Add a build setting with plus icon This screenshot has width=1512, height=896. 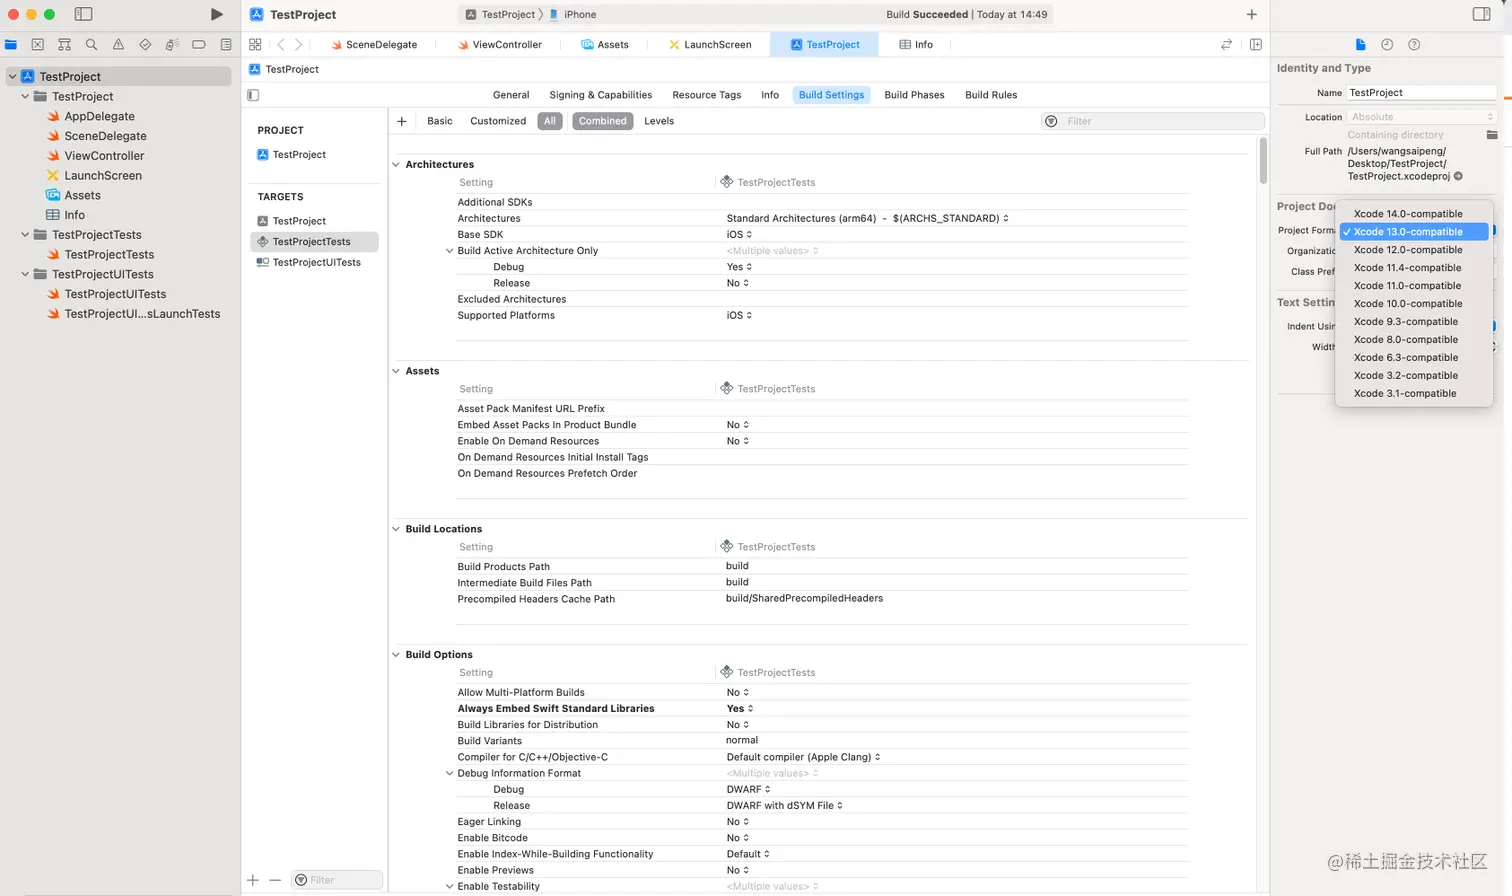click(x=402, y=121)
